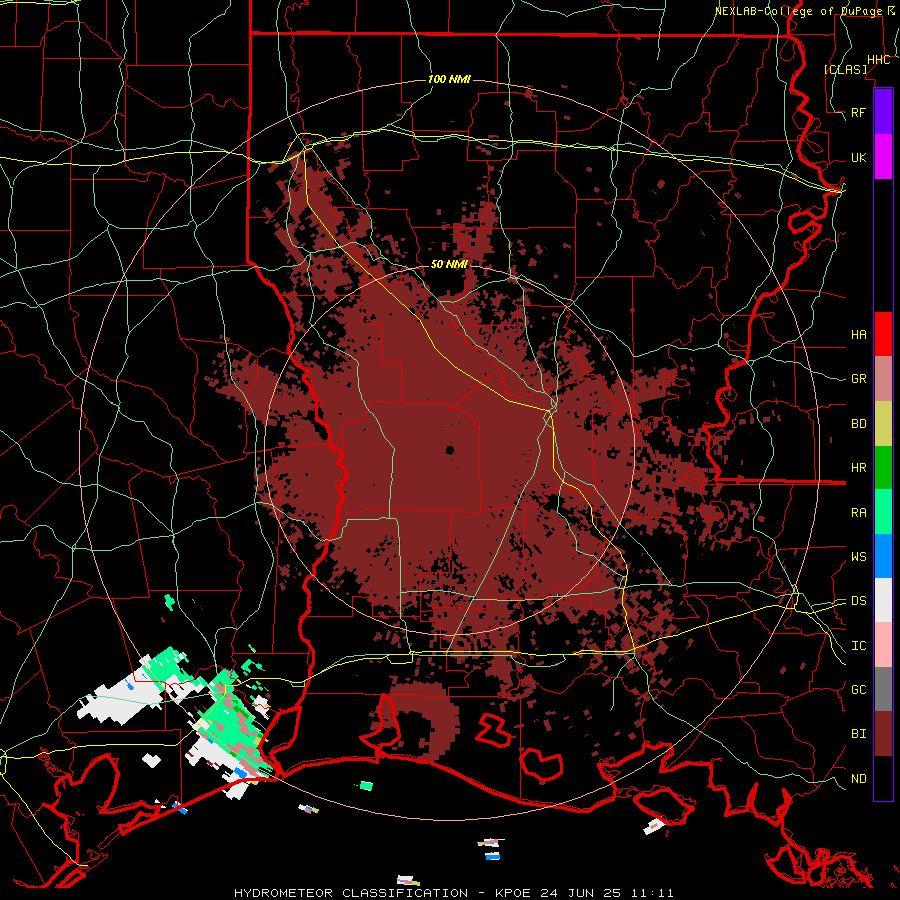Screen dimensions: 900x900
Task: Select the light pink IC legend swatch
Action: tap(883, 645)
